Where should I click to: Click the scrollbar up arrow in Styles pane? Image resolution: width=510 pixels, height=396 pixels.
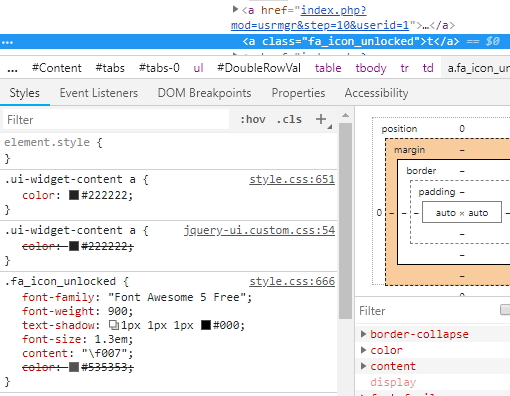[346, 115]
